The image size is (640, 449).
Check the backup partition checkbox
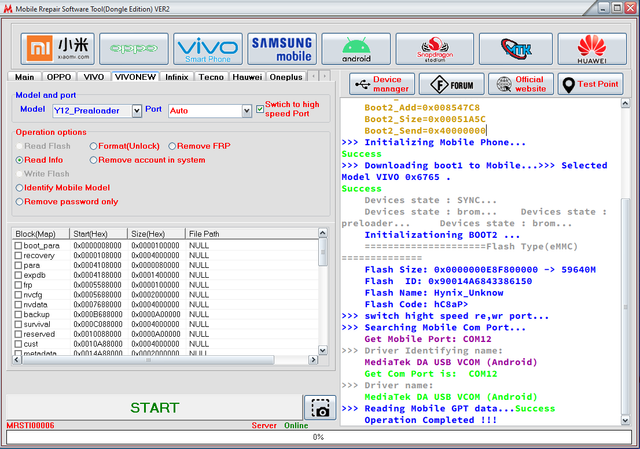18,314
